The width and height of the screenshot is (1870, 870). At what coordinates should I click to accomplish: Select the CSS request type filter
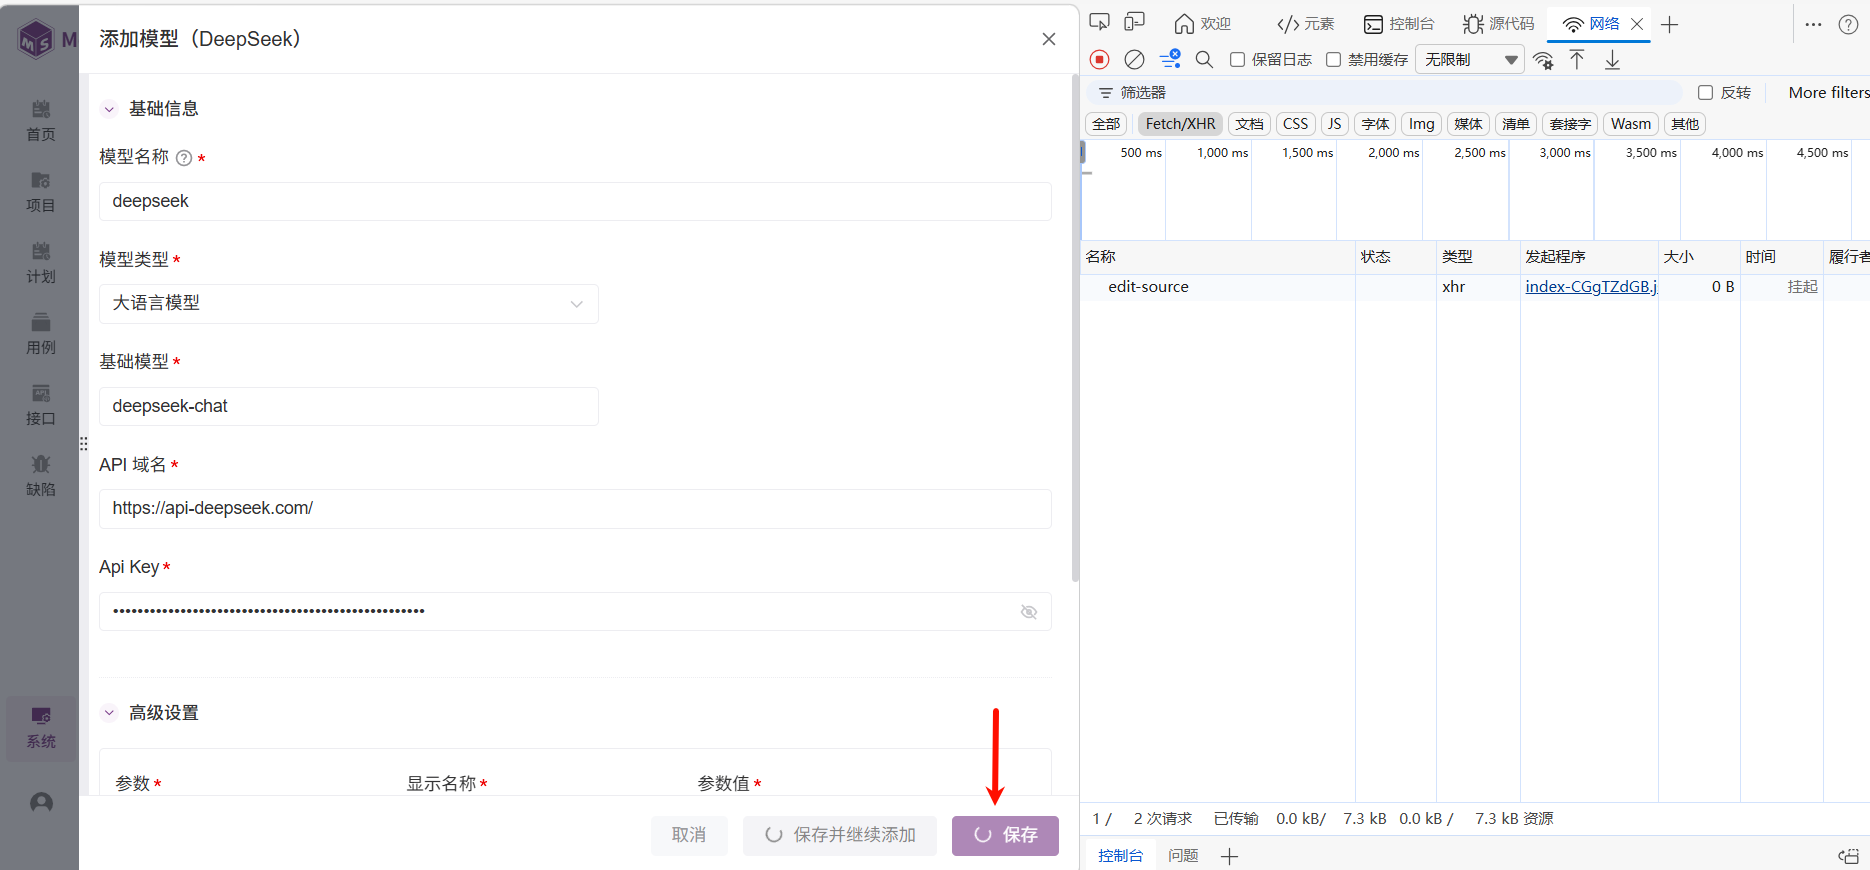tap(1295, 124)
